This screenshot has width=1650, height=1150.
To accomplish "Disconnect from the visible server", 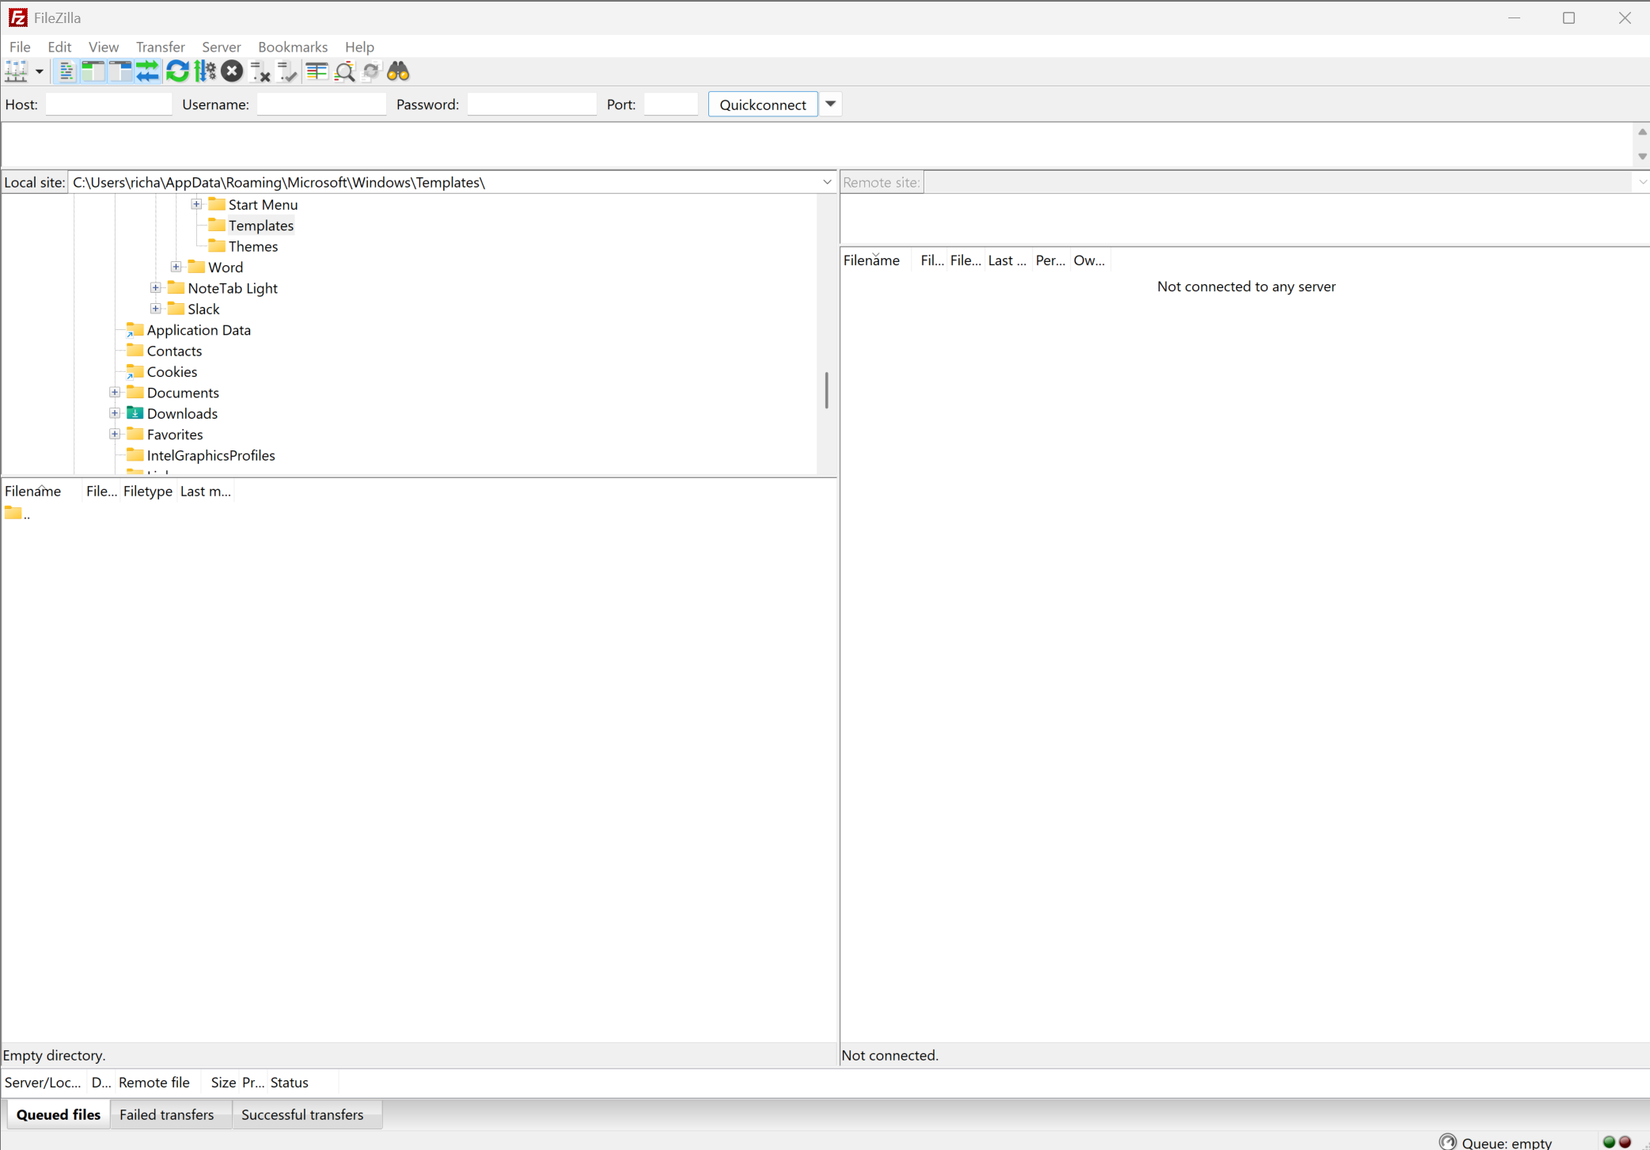I will pos(260,71).
